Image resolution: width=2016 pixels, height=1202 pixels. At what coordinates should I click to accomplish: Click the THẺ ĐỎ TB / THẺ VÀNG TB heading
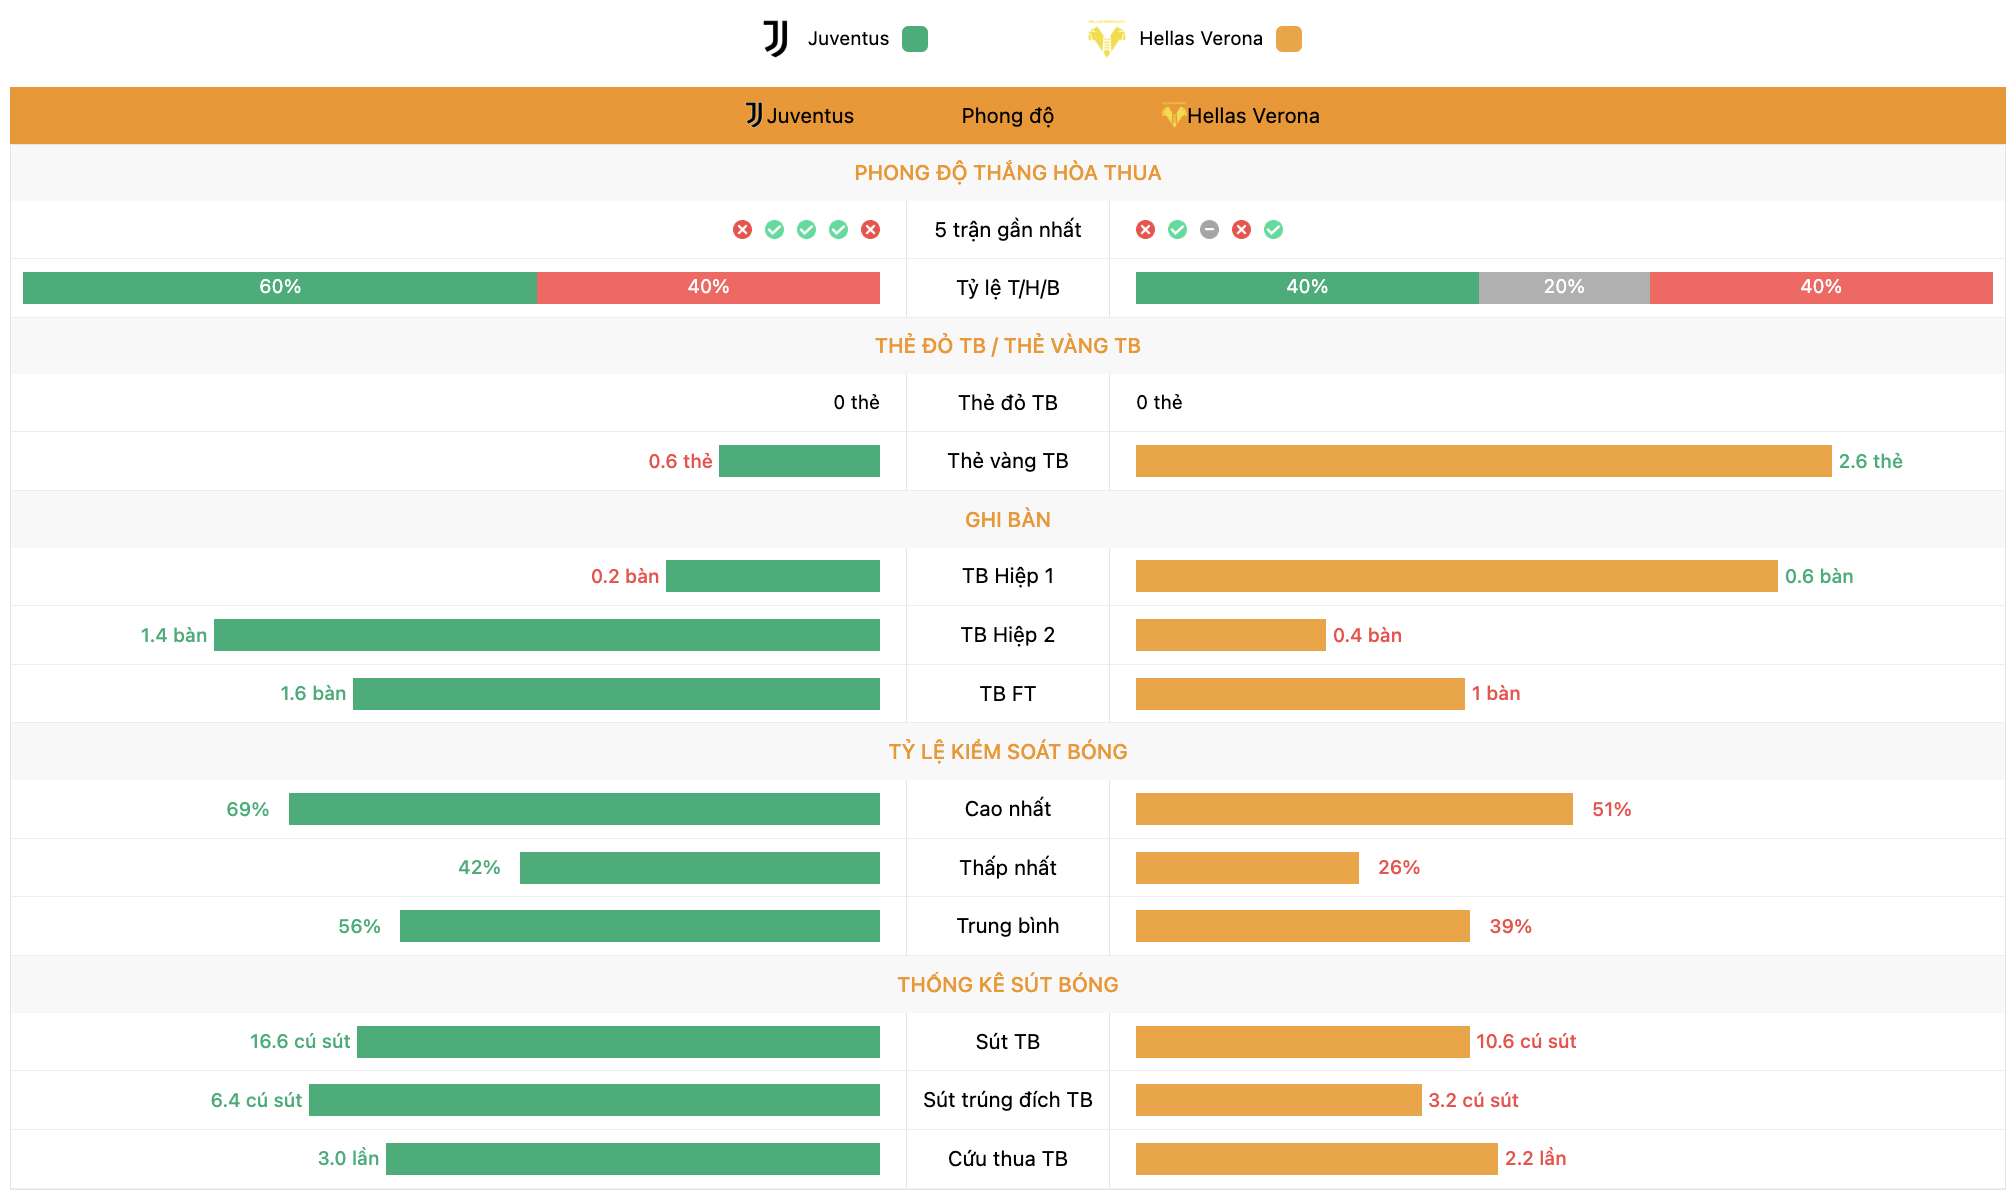pyautogui.click(x=1008, y=346)
